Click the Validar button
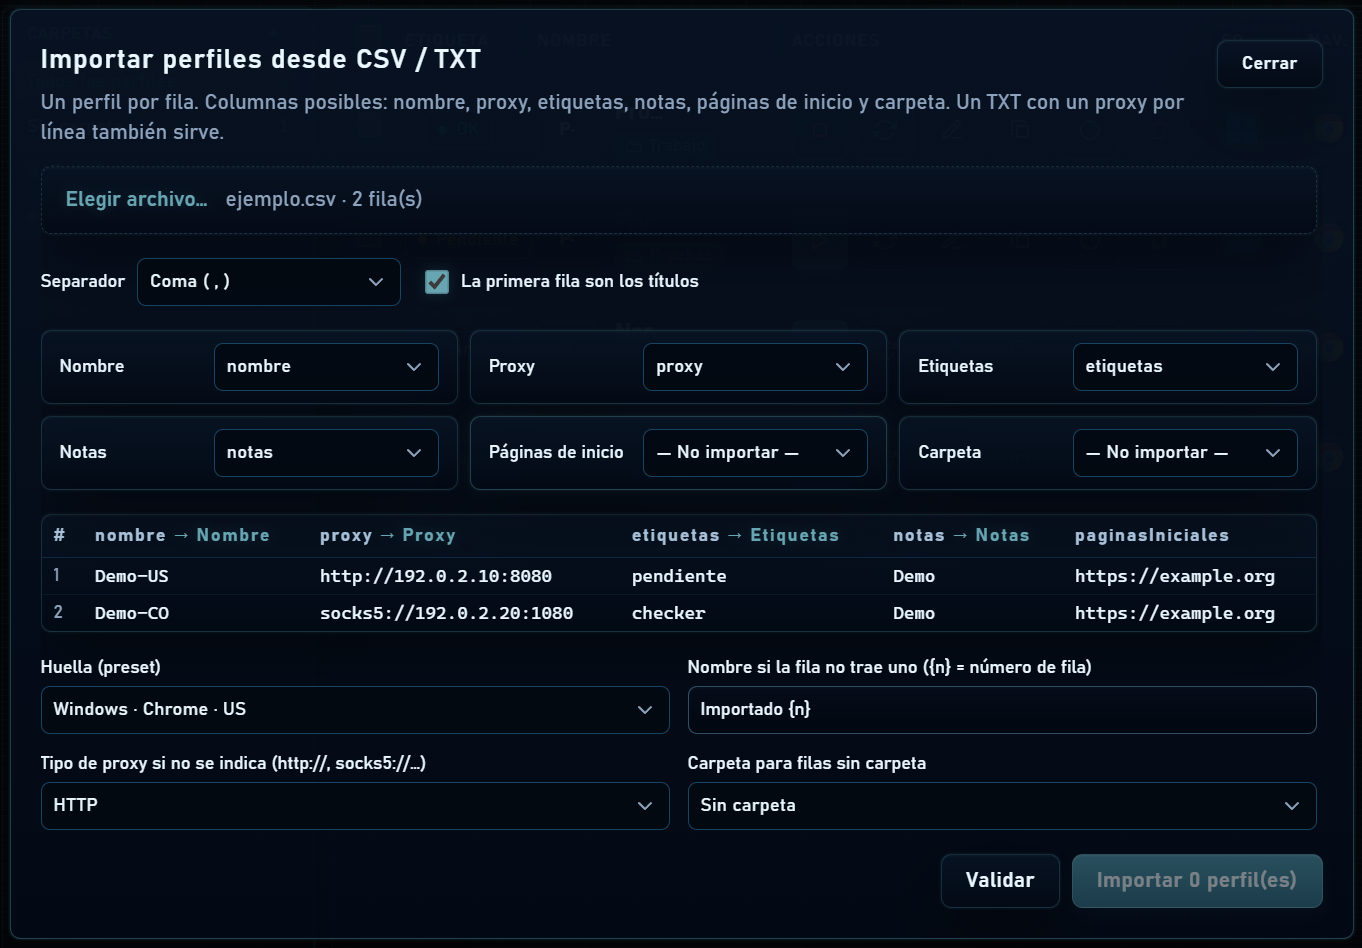Screen dimensions: 1362x948 [x=1000, y=881]
